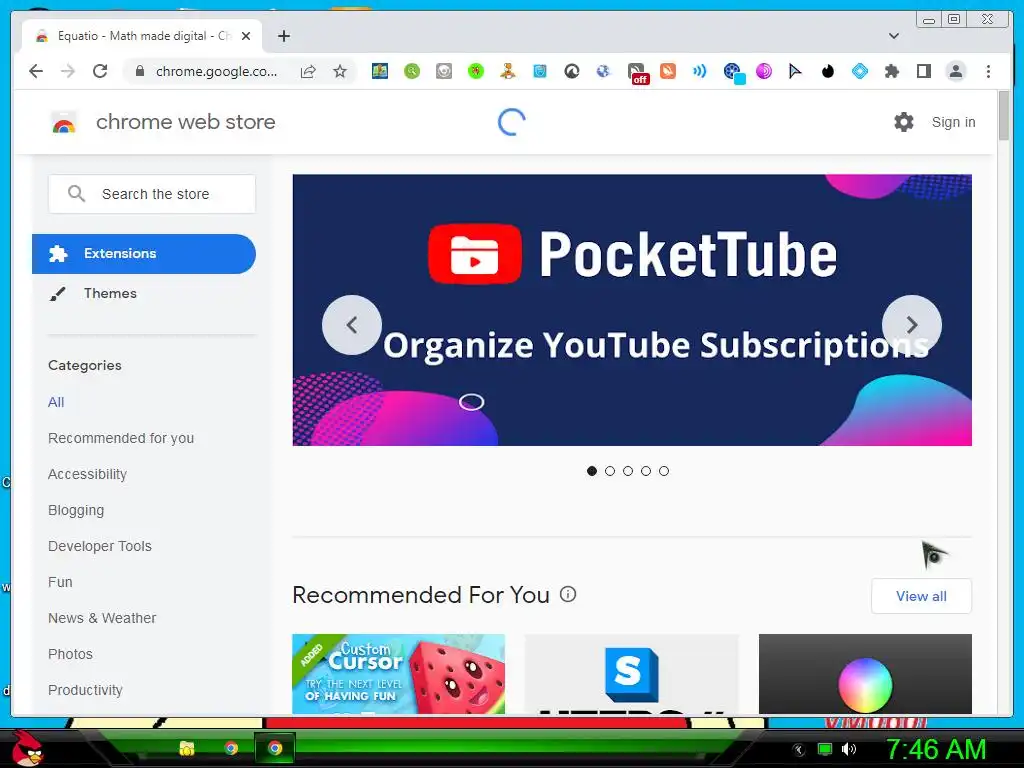Image resolution: width=1024 pixels, height=768 pixels.
Task: Open the map picture extension icon
Action: coord(379,71)
